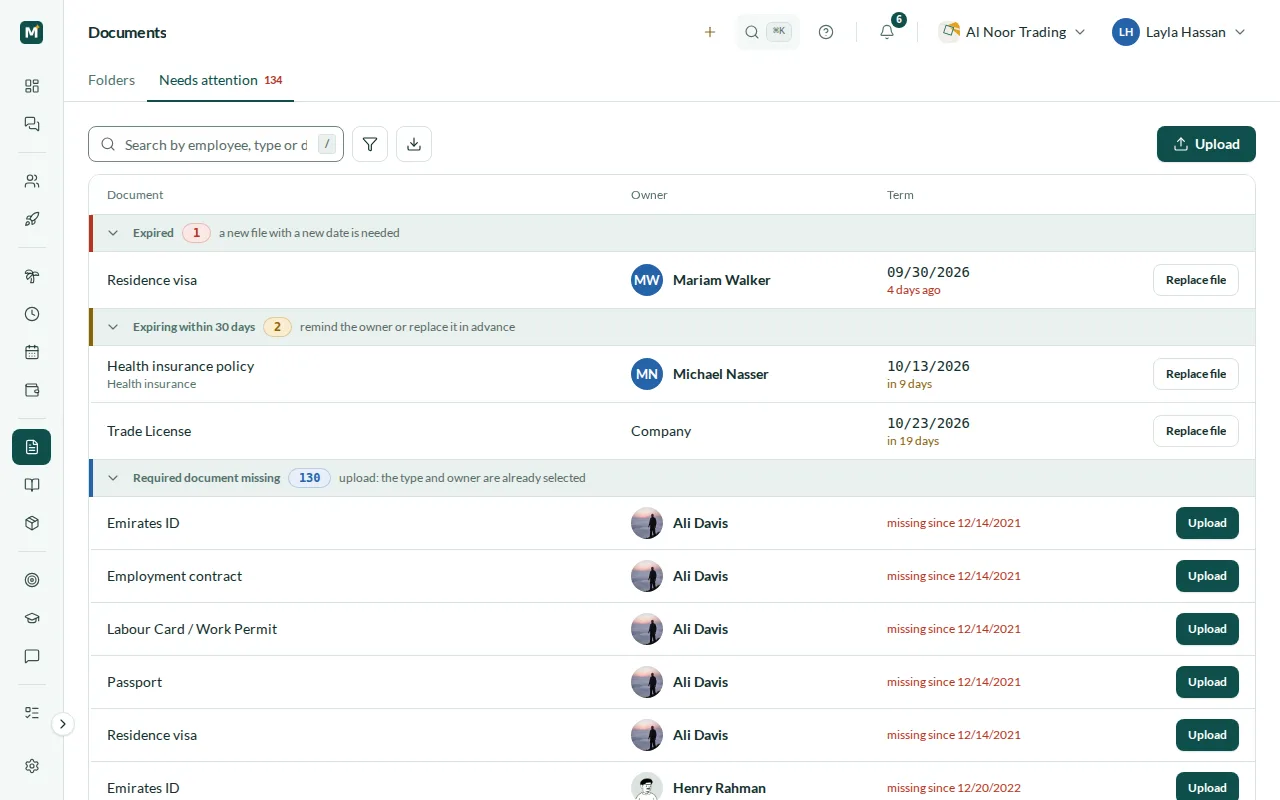
Task: Select the Needs attention tab
Action: click(x=220, y=80)
